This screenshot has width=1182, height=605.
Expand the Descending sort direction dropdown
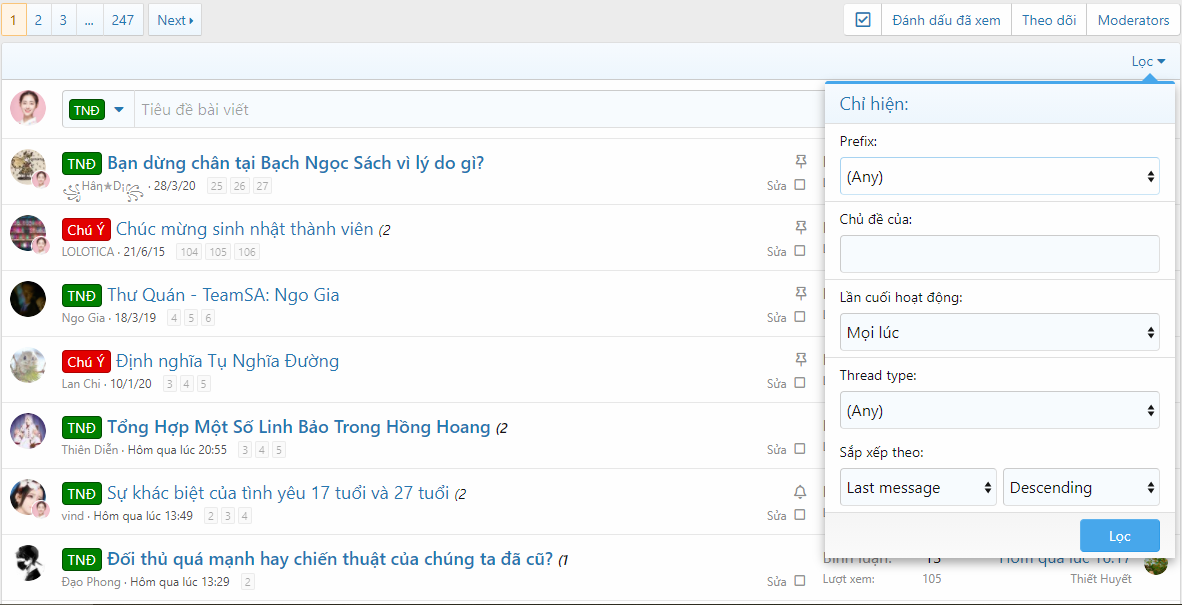point(1081,488)
